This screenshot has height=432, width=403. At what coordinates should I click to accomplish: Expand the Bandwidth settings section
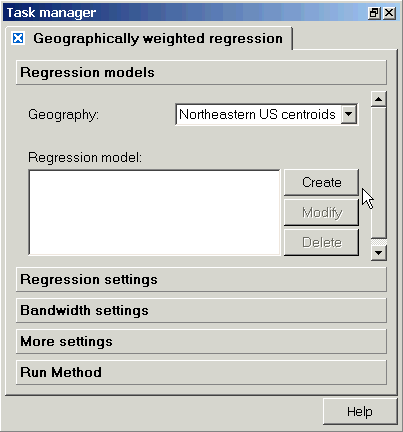click(201, 310)
